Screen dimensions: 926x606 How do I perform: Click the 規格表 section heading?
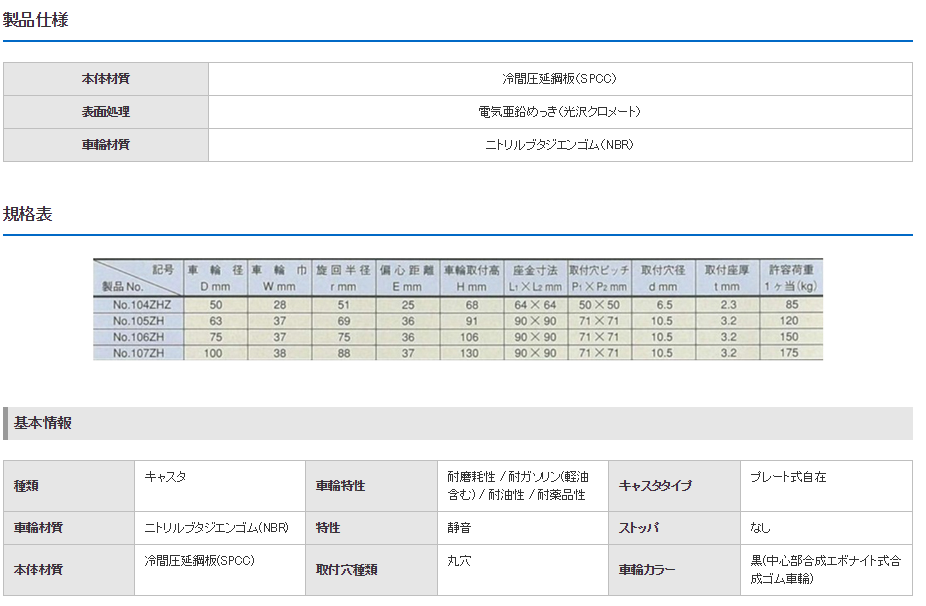pyautogui.click(x=27, y=214)
